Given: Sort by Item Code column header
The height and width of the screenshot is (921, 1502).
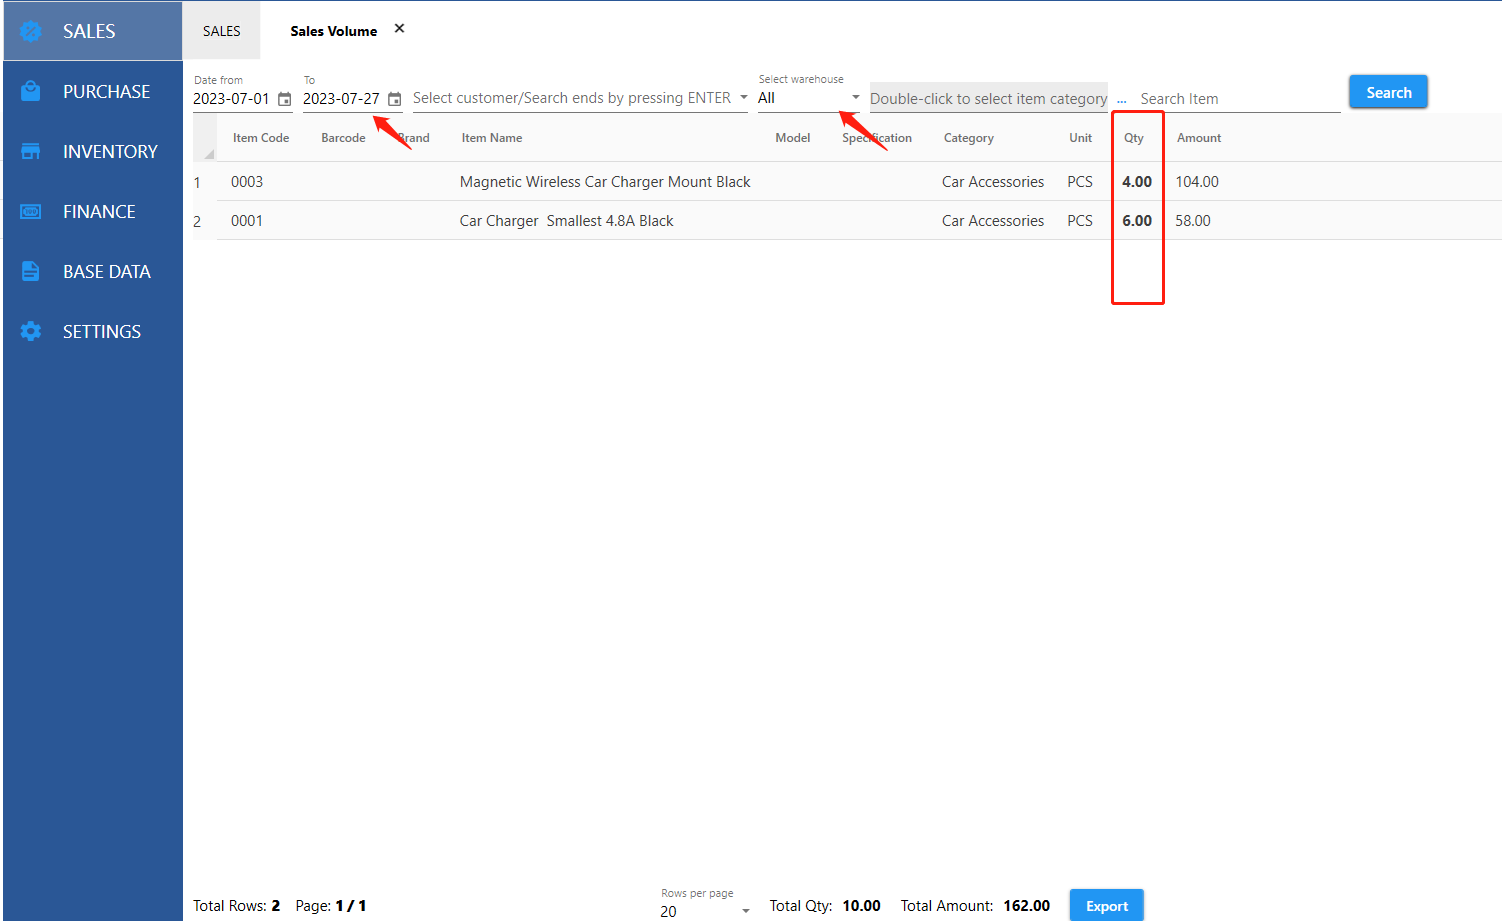Looking at the screenshot, I should pos(261,138).
